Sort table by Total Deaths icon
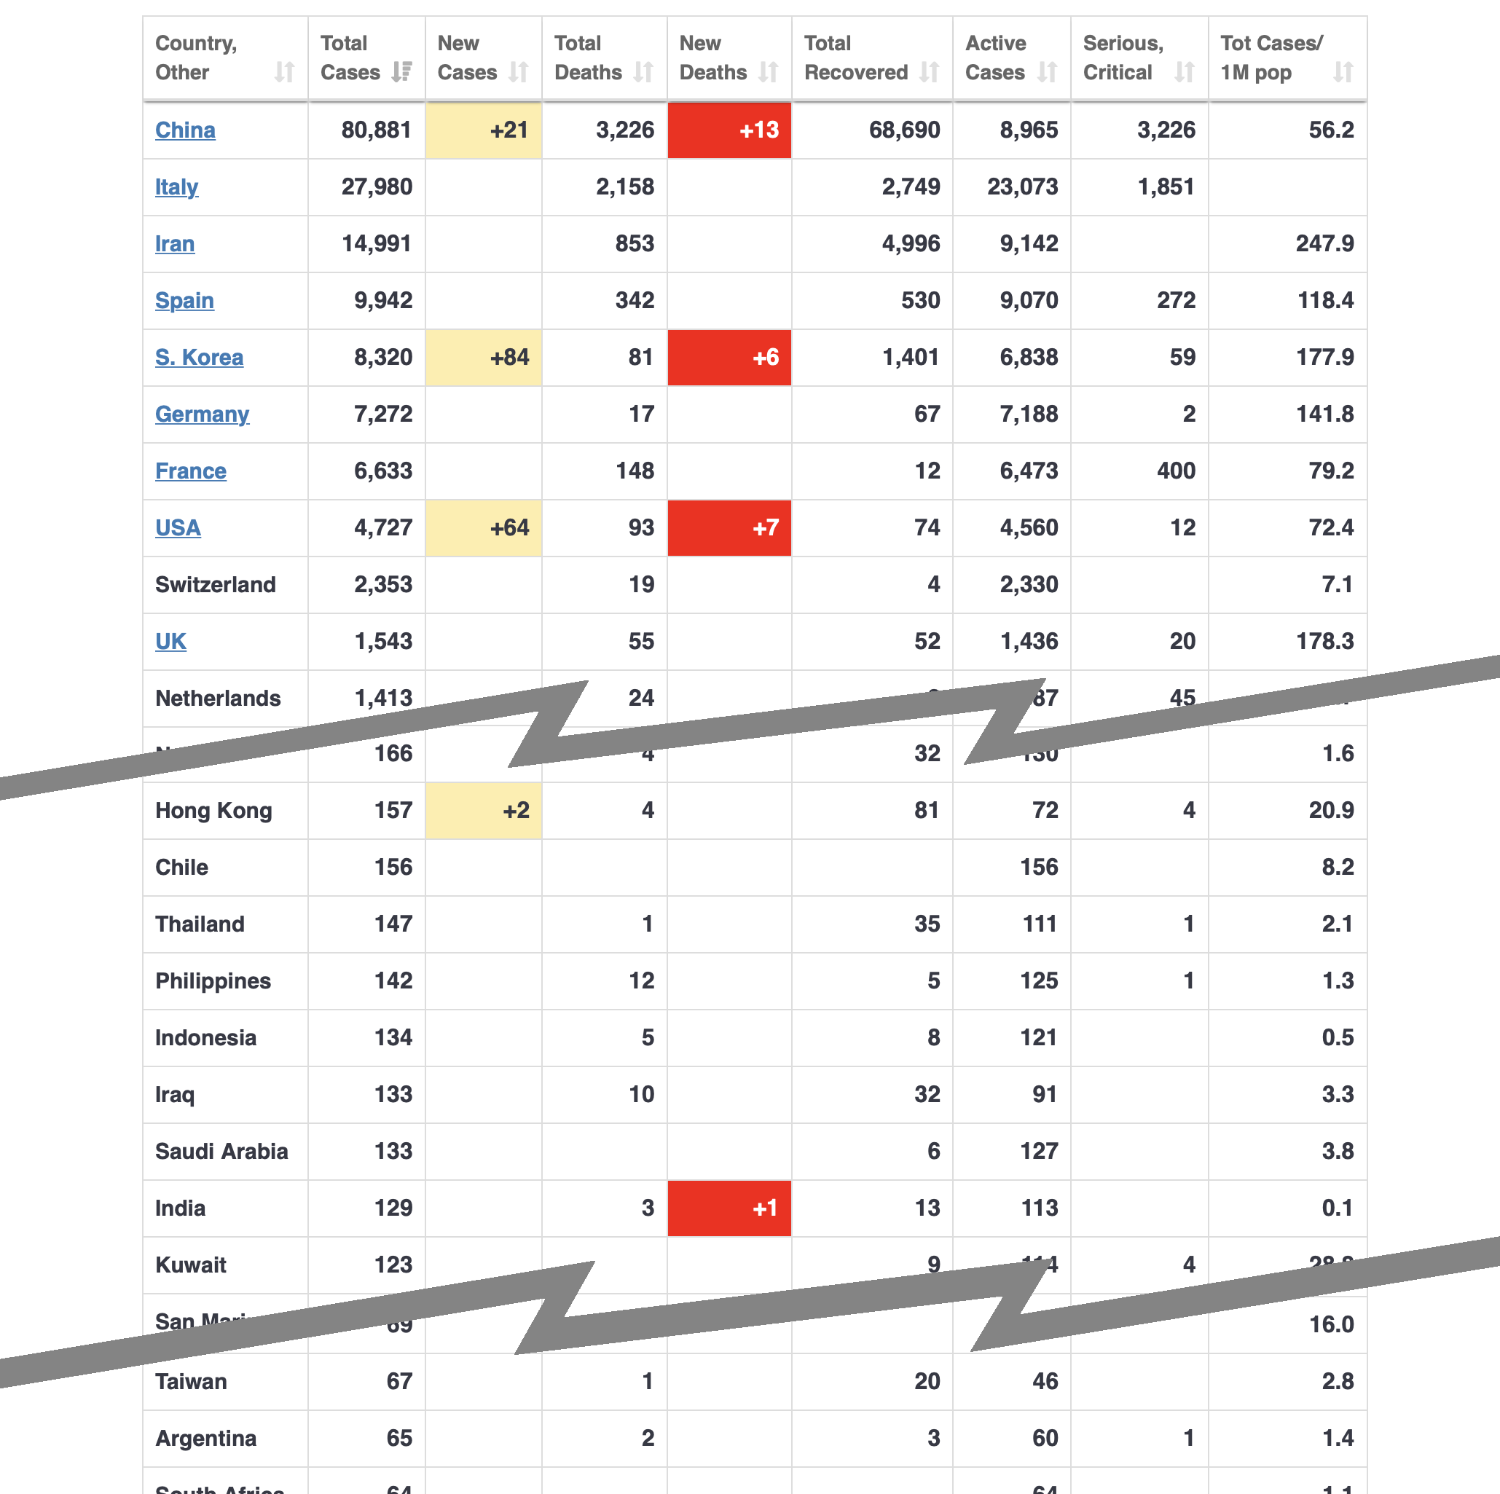The width and height of the screenshot is (1500, 1494). click(x=643, y=72)
